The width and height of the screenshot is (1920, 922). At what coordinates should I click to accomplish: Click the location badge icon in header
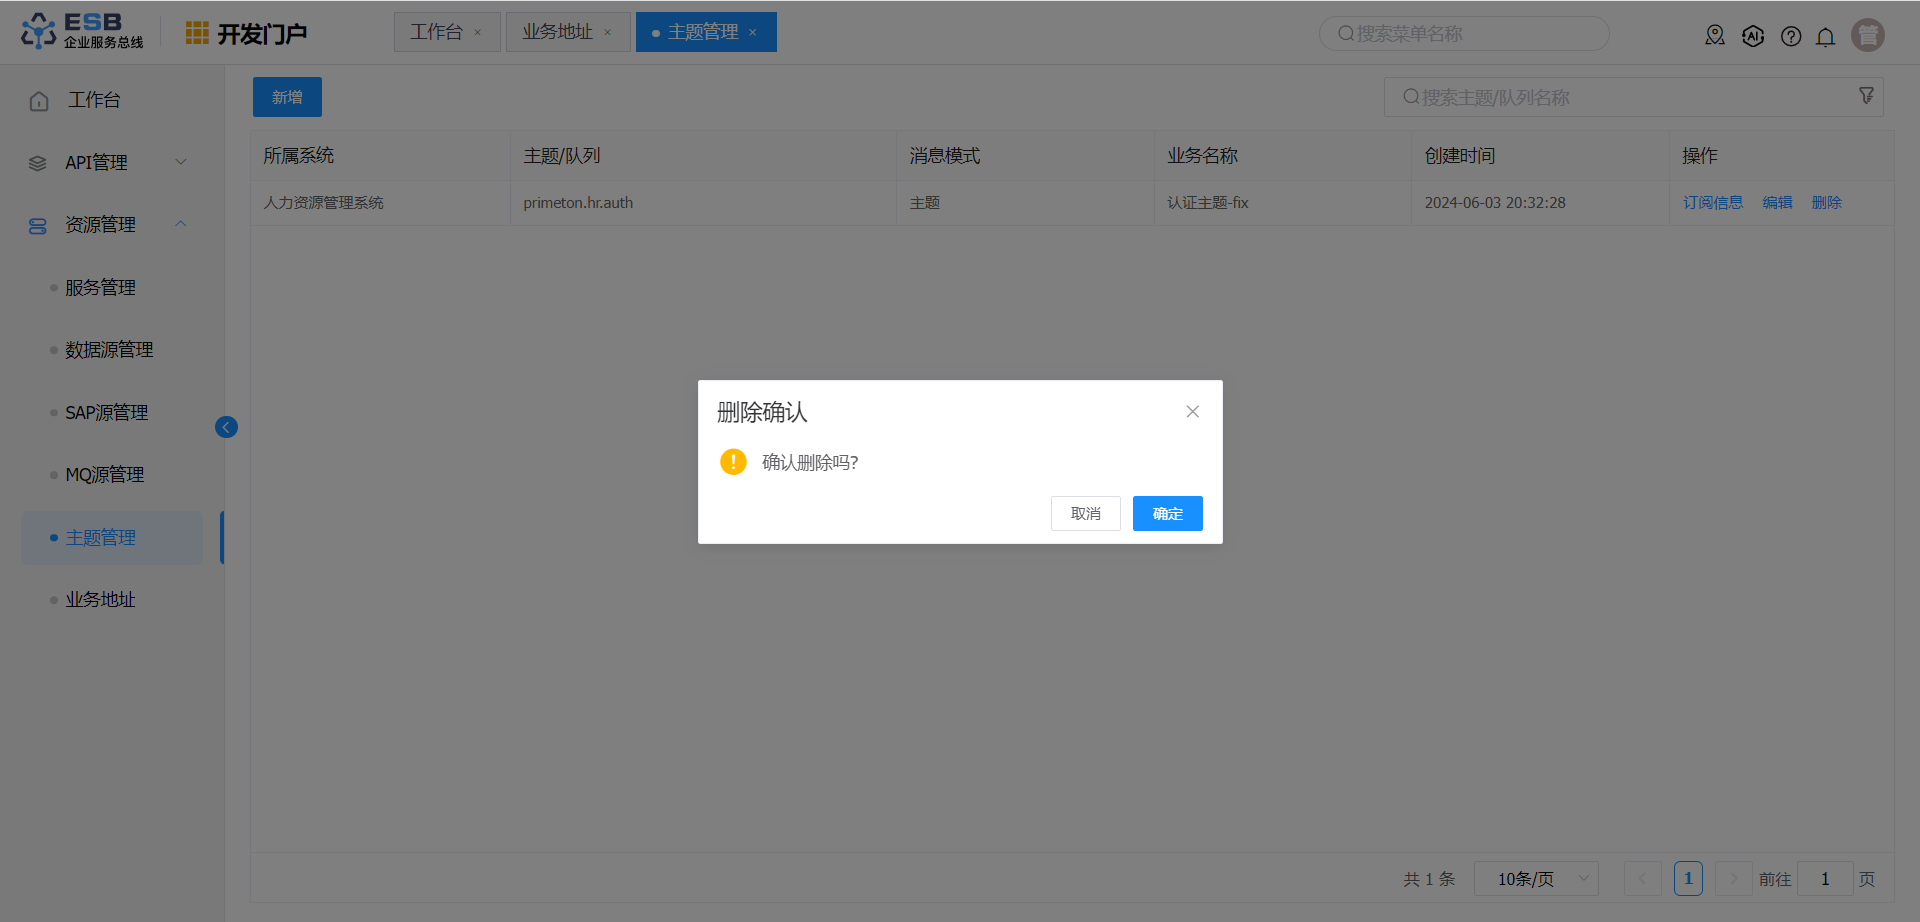(1714, 36)
